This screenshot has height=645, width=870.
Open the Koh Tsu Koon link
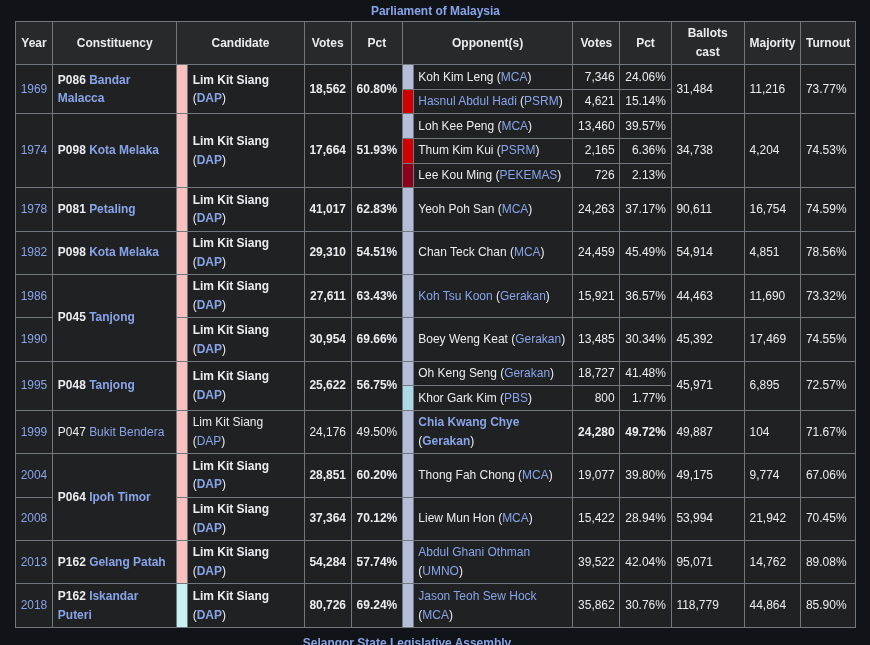455,296
